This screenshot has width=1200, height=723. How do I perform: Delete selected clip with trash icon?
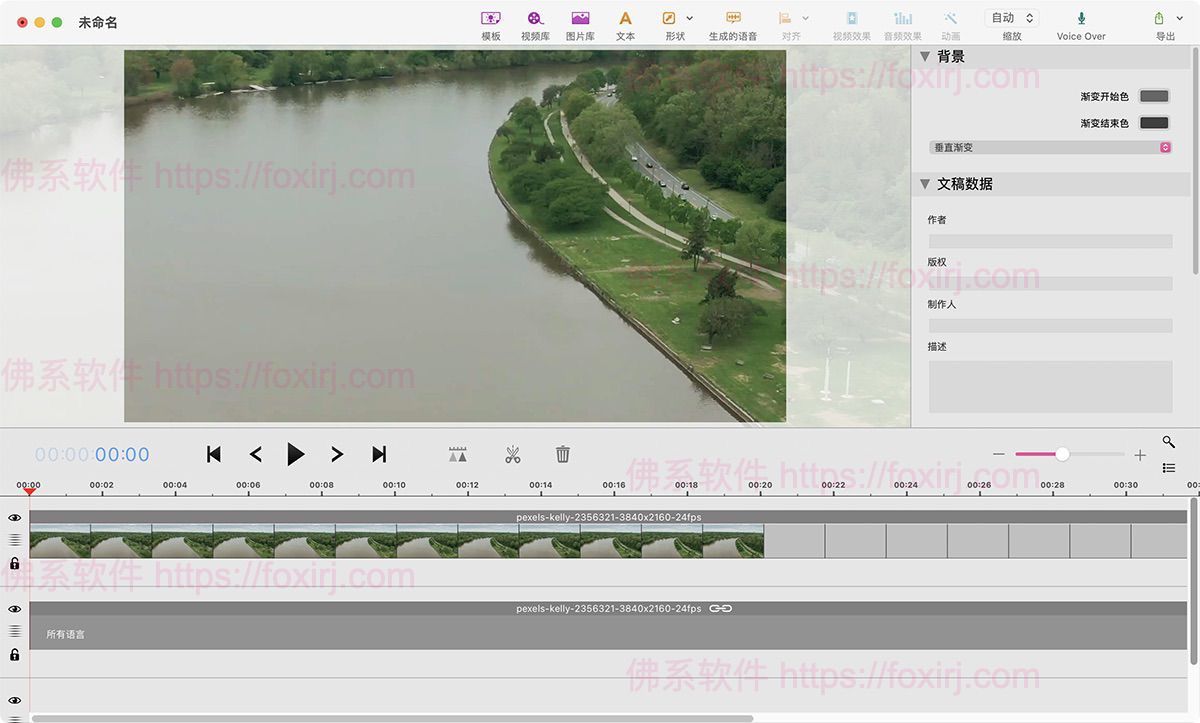563,455
